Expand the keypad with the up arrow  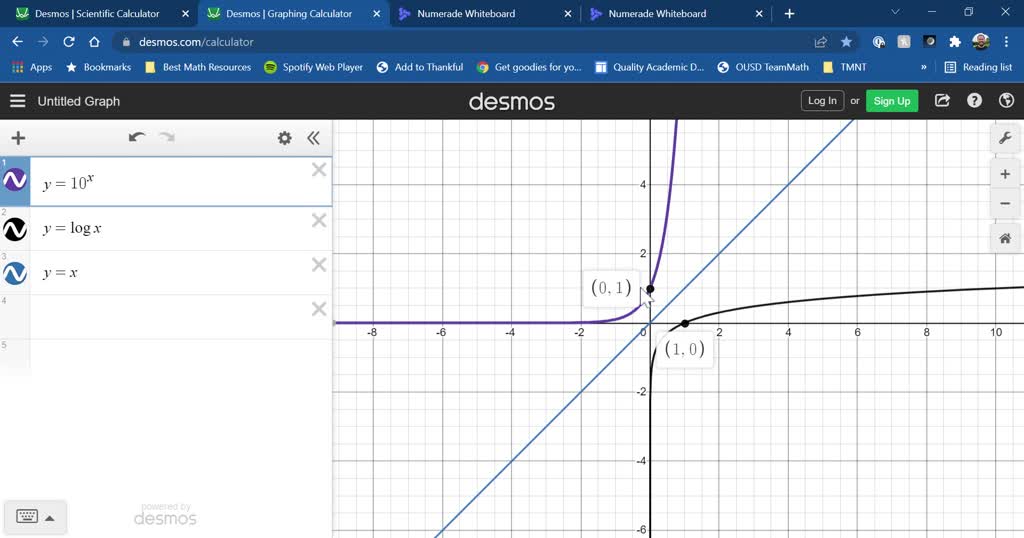[x=50, y=518]
